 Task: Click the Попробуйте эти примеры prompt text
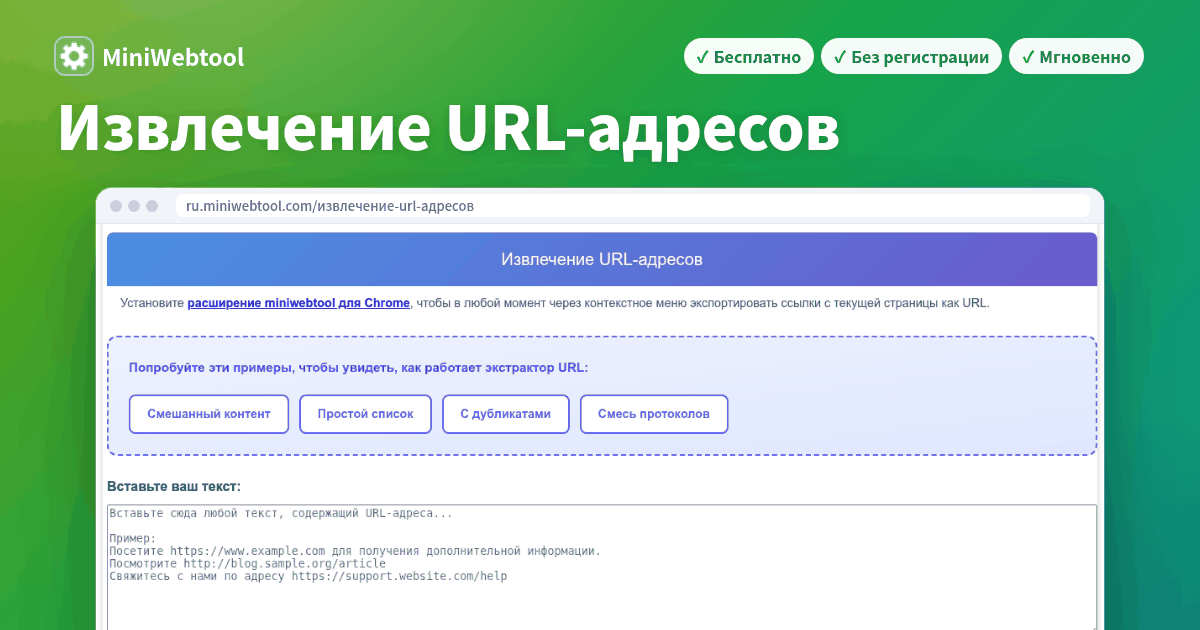tap(359, 368)
